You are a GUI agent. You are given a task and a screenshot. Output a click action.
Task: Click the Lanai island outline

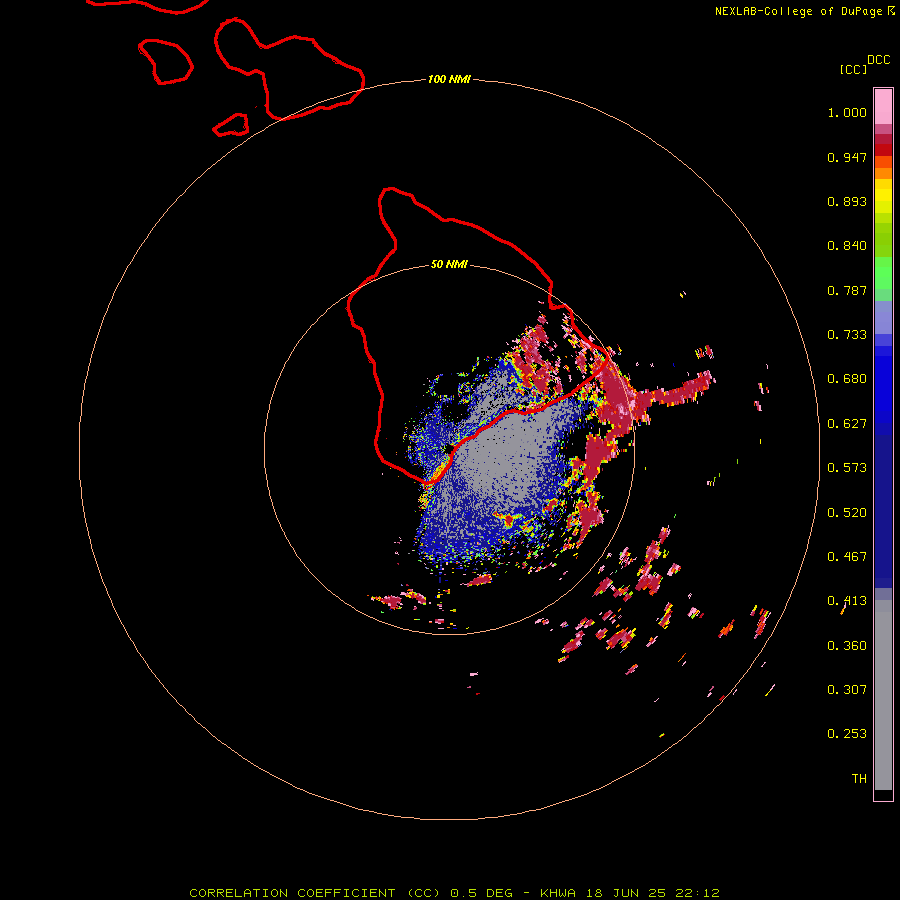[166, 61]
